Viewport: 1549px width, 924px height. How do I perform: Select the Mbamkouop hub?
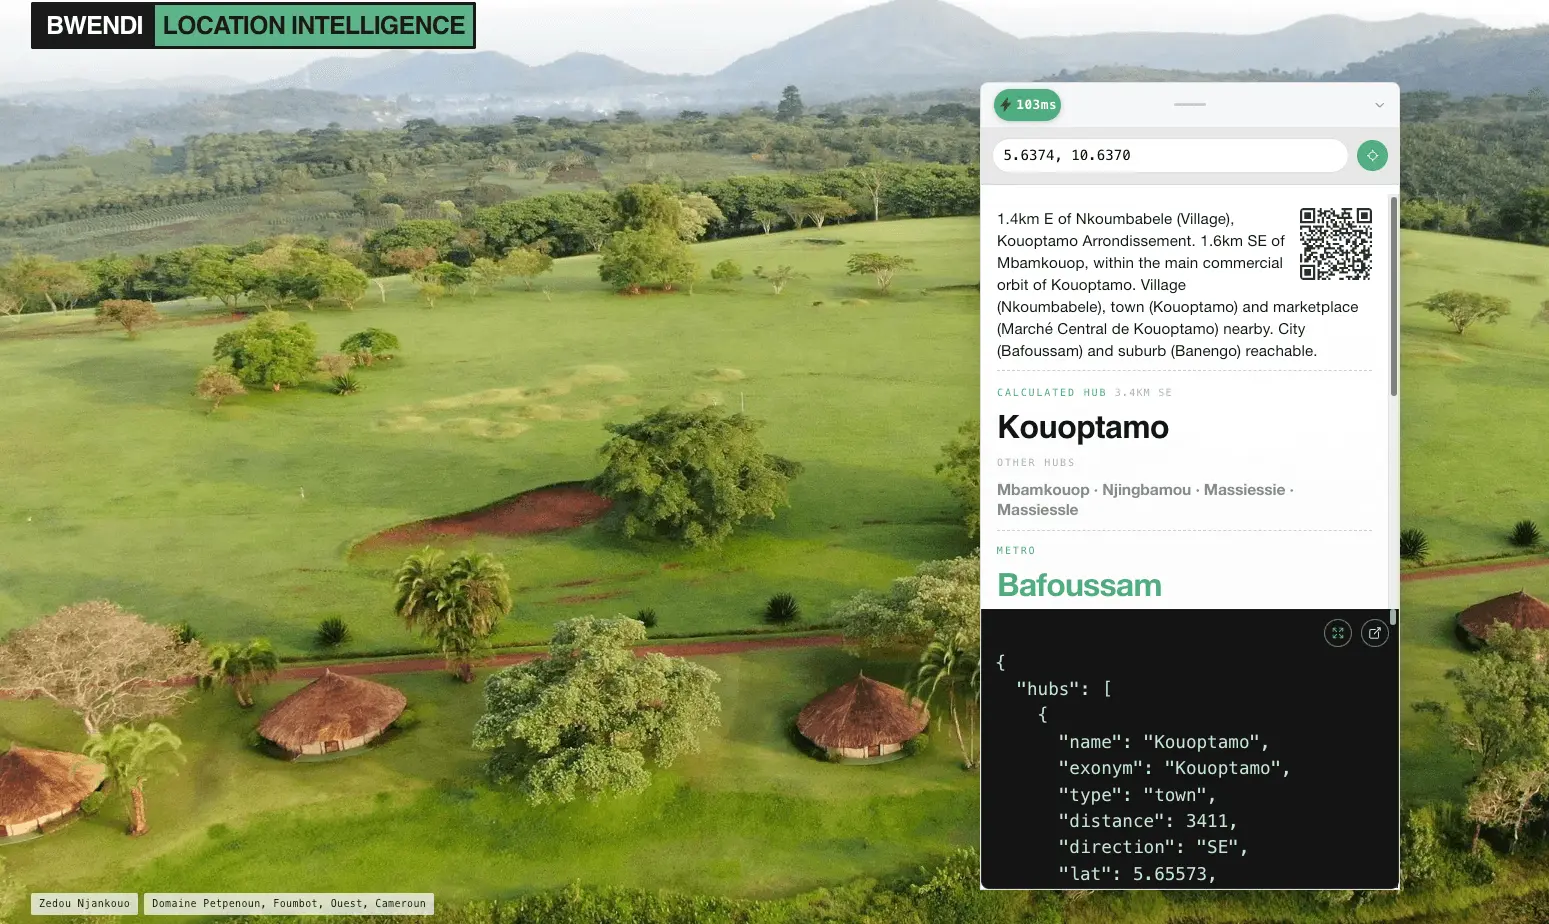pos(1043,490)
